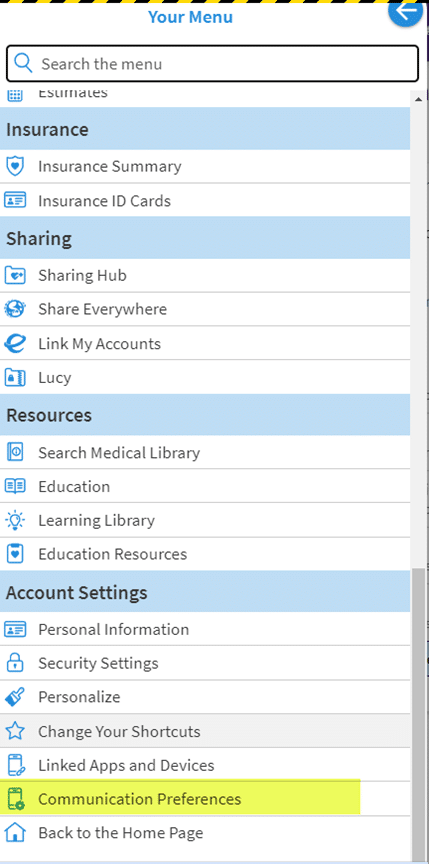
Task: Select Education Resources entry
Action: pos(205,554)
